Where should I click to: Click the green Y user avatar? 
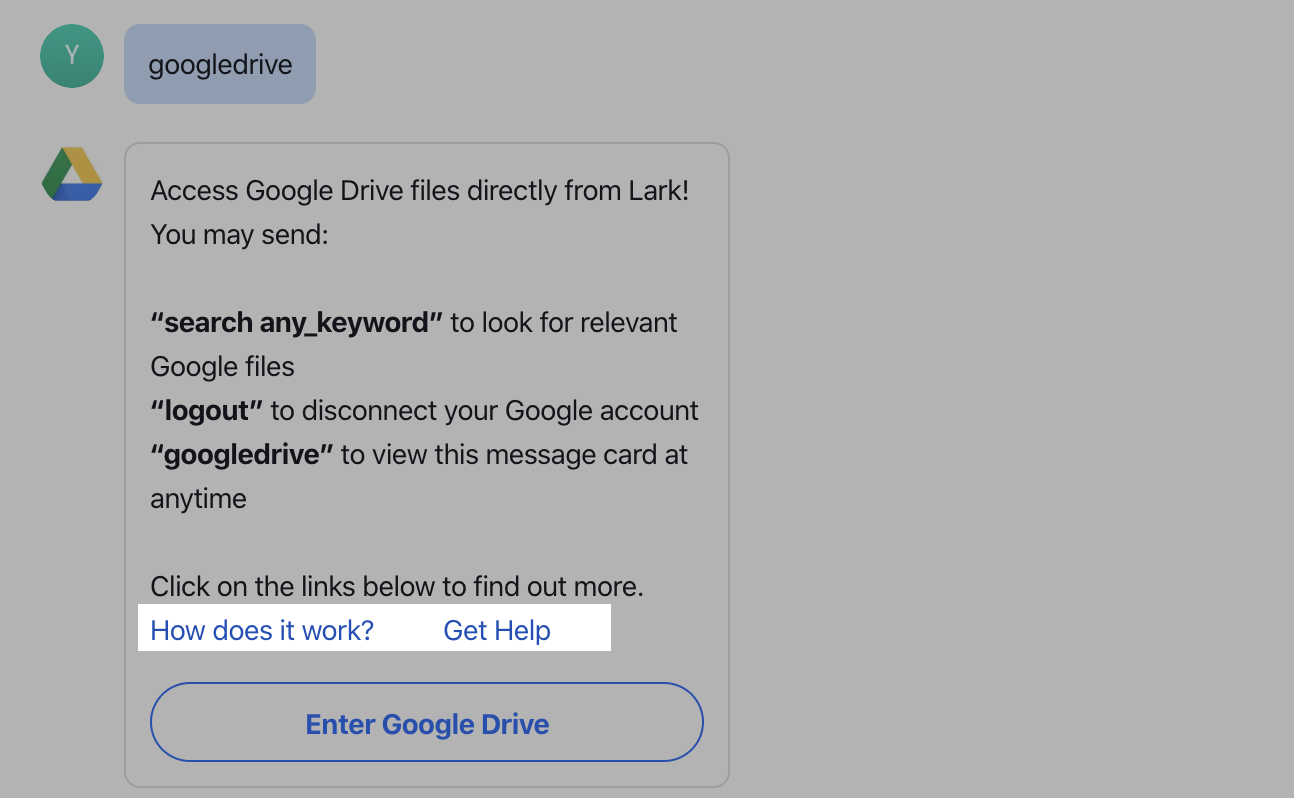tap(72, 56)
